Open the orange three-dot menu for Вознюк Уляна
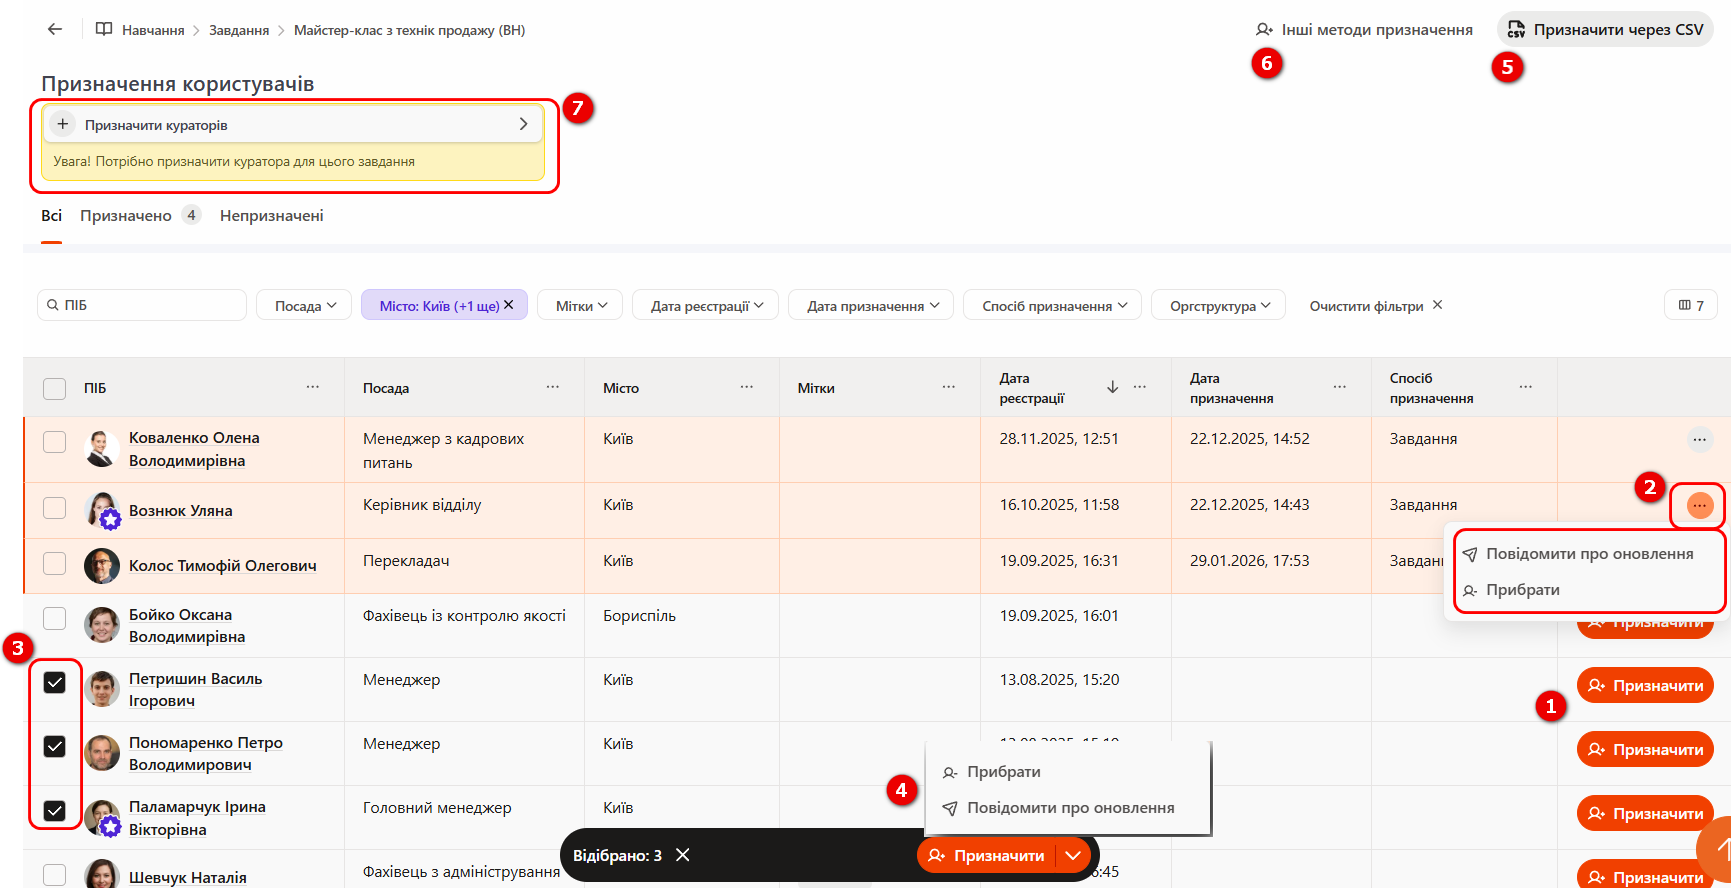 click(1699, 506)
